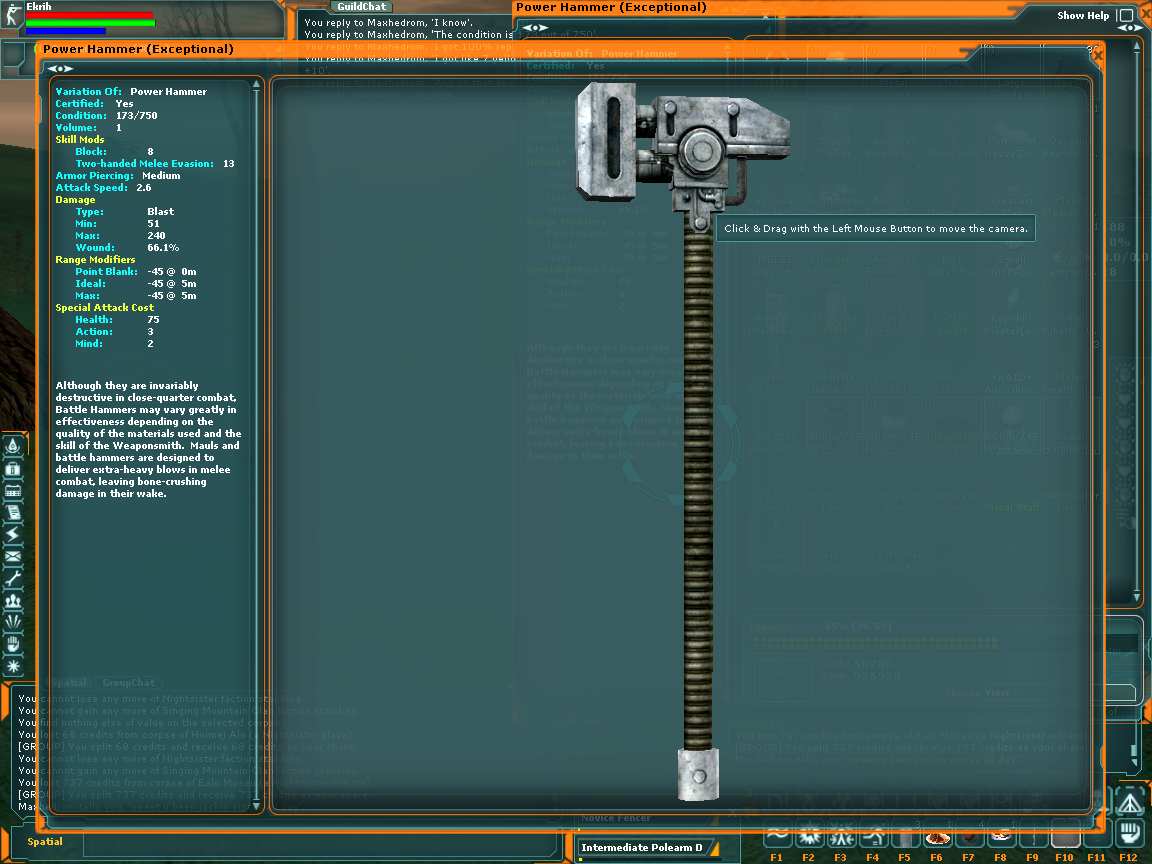The width and height of the screenshot is (1152, 864).
Task: Click the scroll-up arrow of item details panel
Action: pos(256,84)
